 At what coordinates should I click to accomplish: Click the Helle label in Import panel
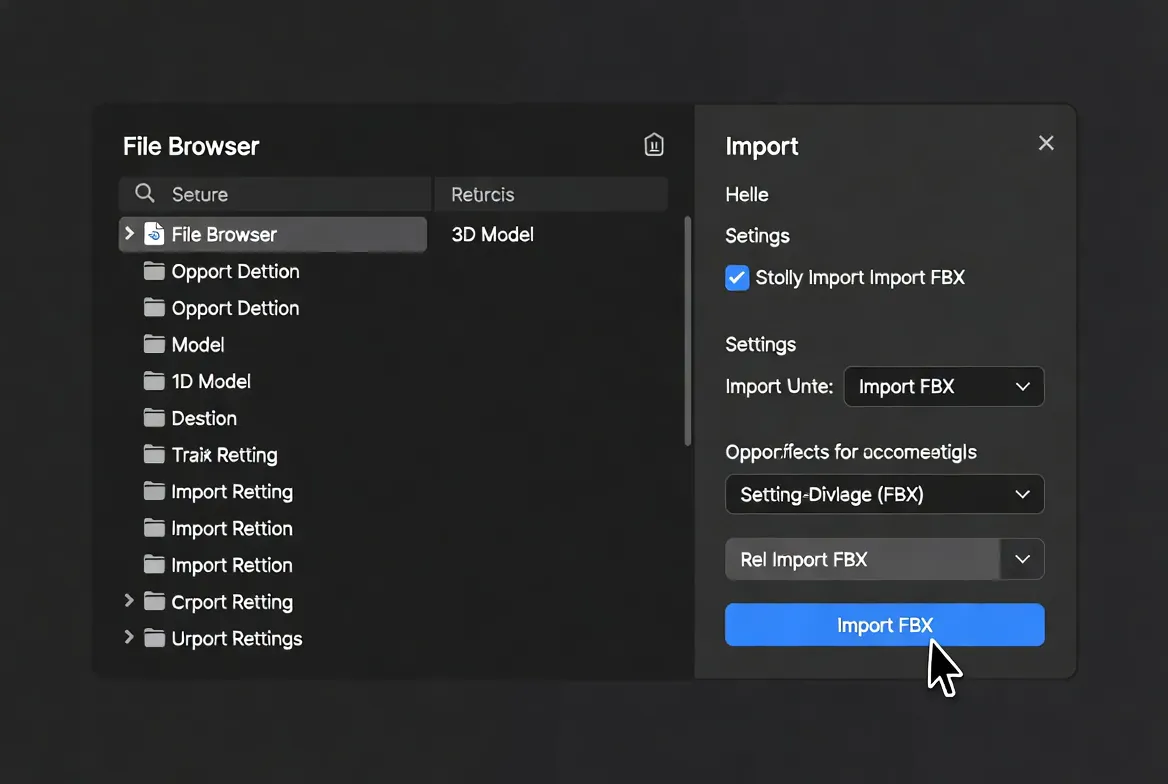(x=746, y=195)
